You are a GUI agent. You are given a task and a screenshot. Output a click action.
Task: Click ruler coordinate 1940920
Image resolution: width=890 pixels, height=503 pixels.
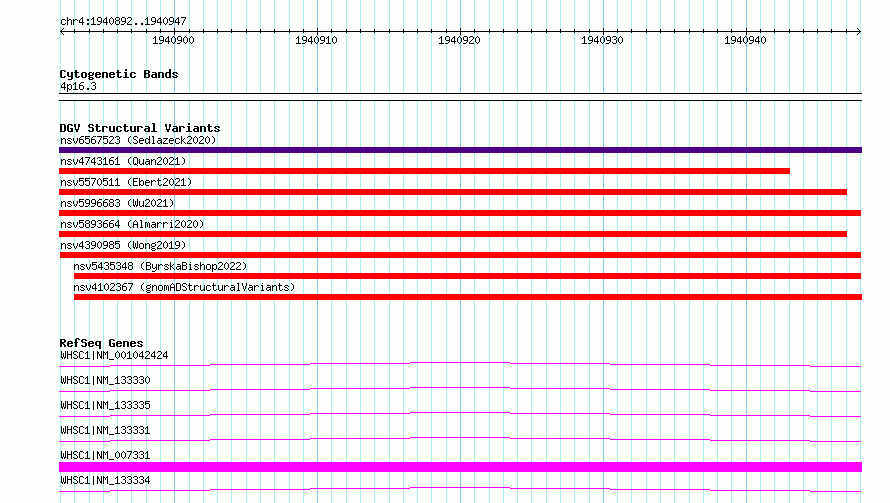[459, 40]
